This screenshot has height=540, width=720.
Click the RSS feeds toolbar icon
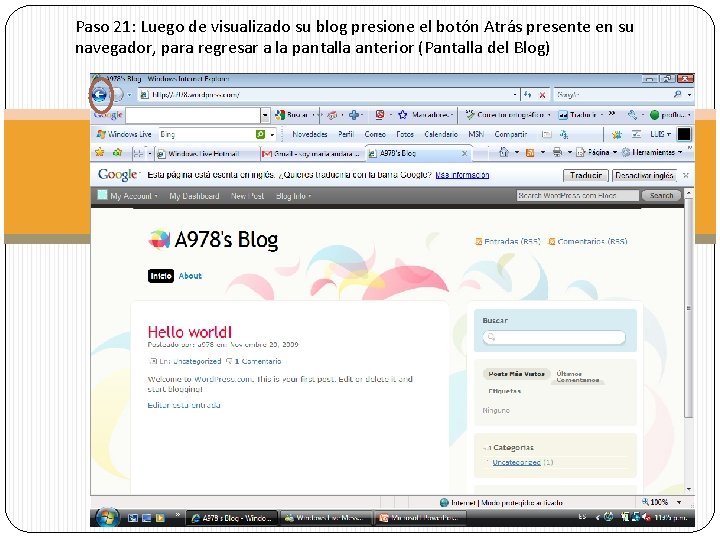pyautogui.click(x=530, y=152)
